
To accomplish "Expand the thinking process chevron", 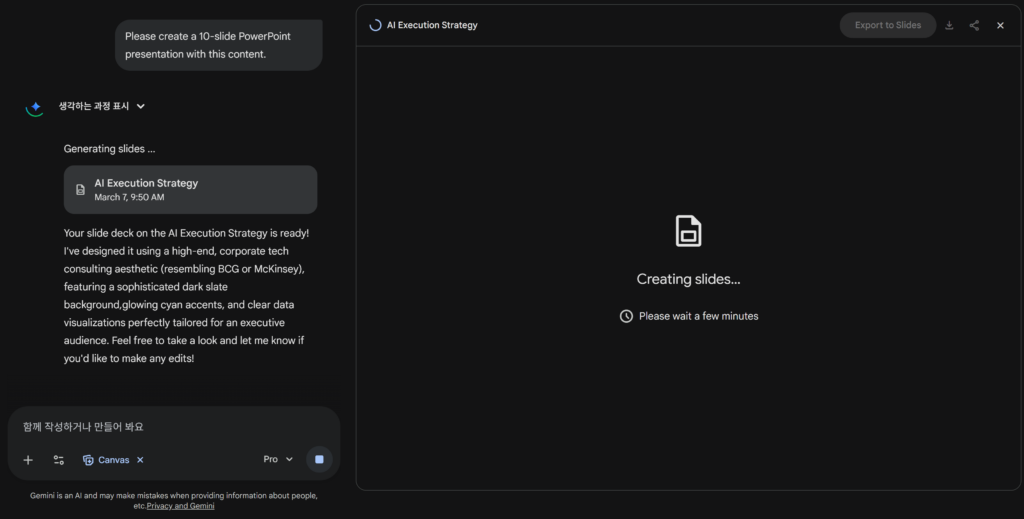I will tap(140, 106).
